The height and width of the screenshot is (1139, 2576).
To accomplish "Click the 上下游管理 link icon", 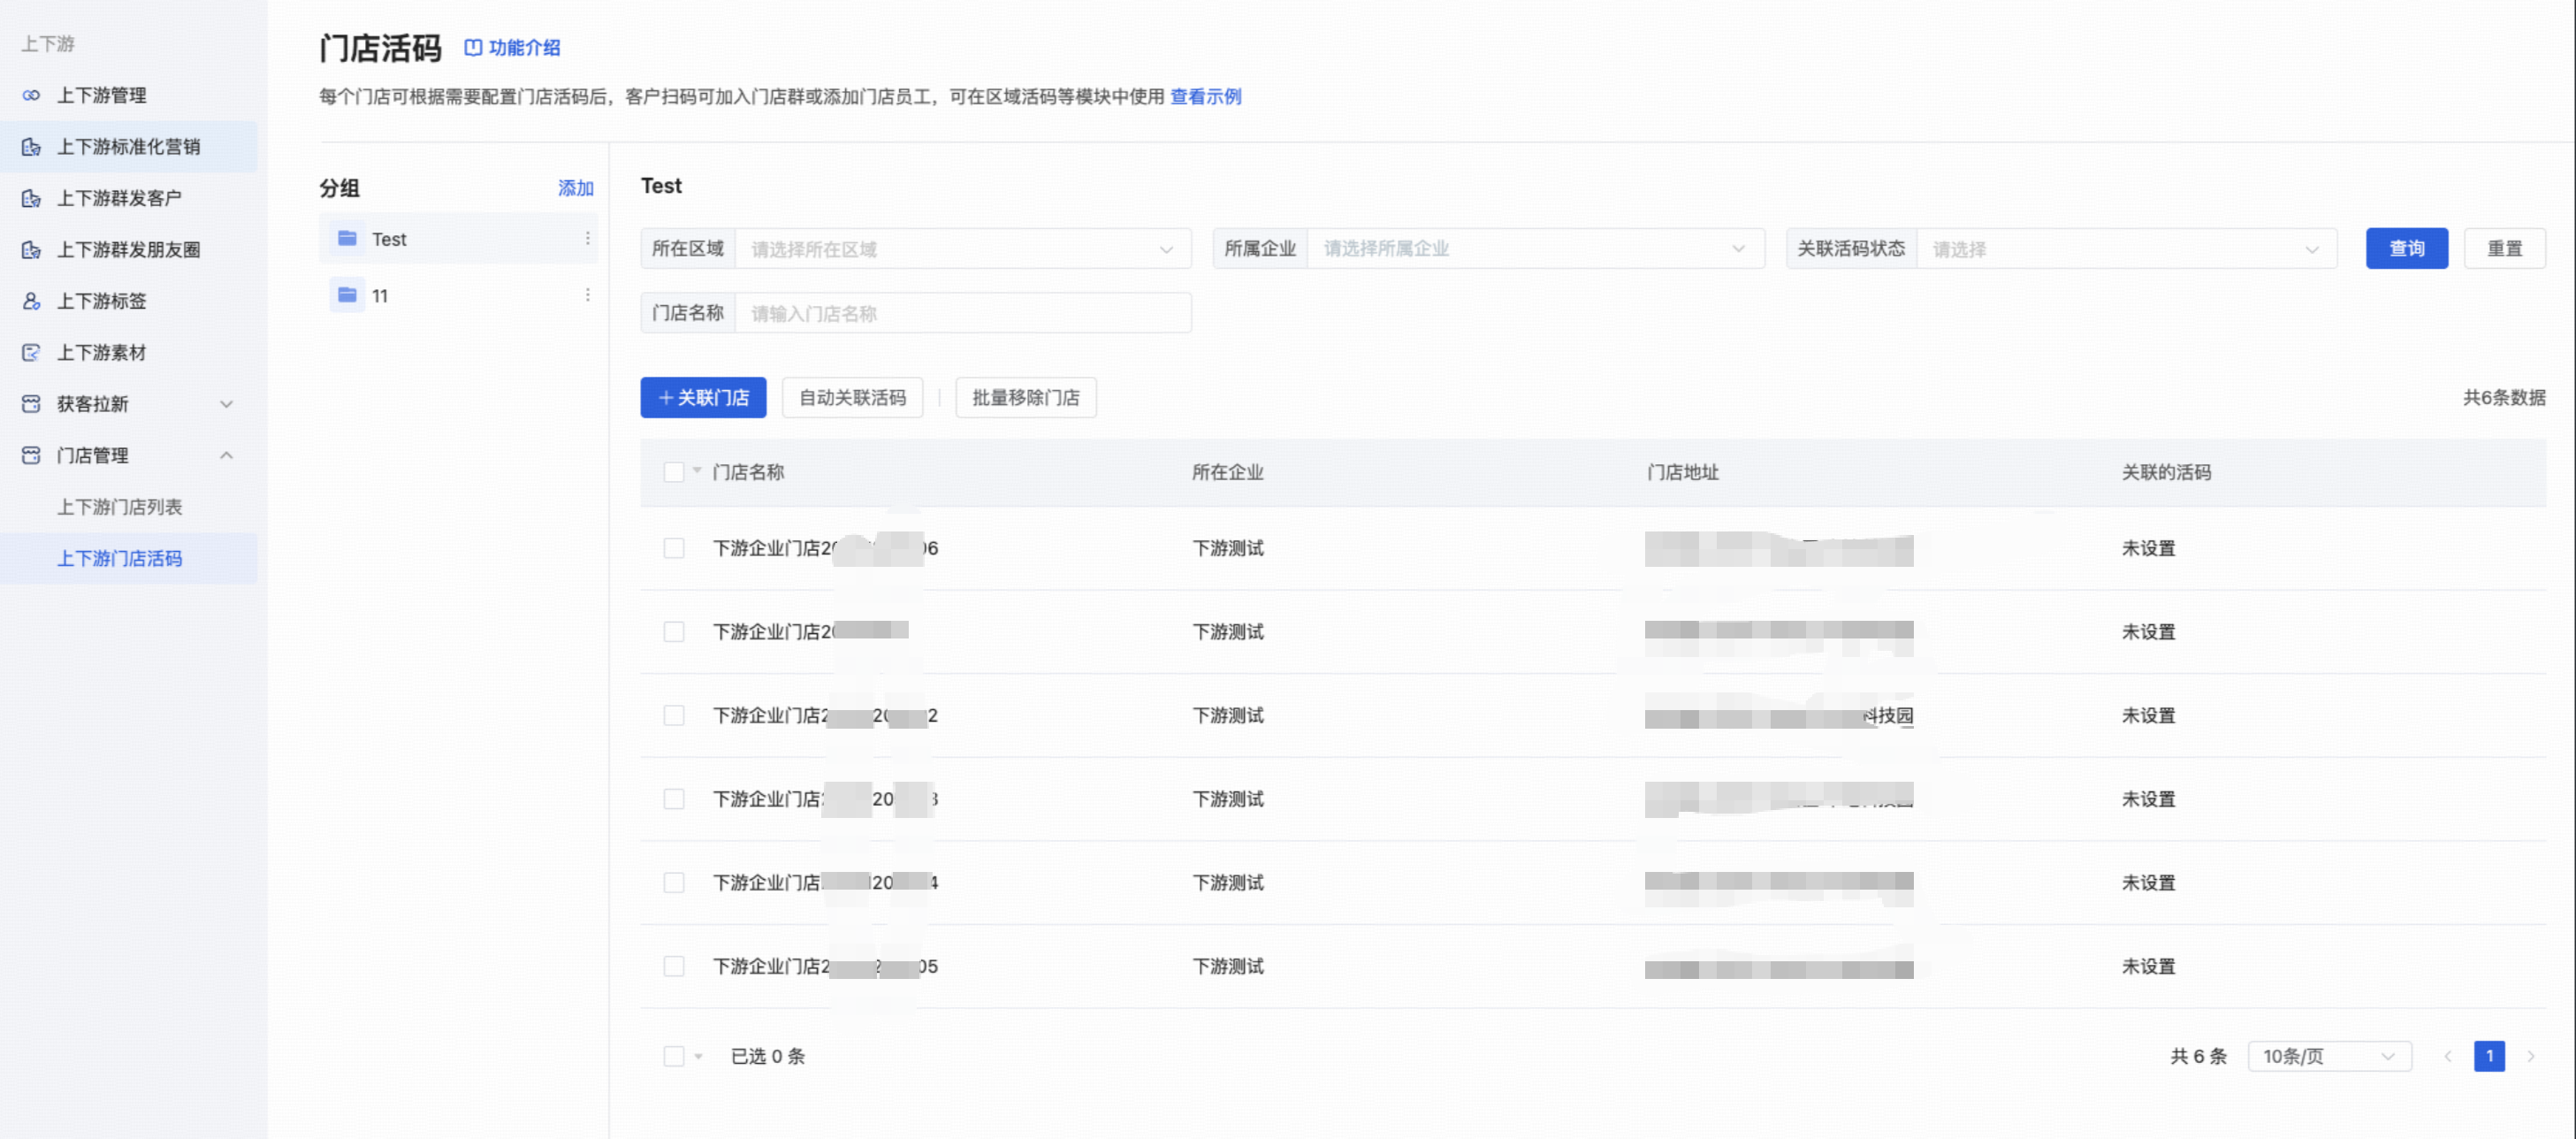I will click(x=31, y=95).
